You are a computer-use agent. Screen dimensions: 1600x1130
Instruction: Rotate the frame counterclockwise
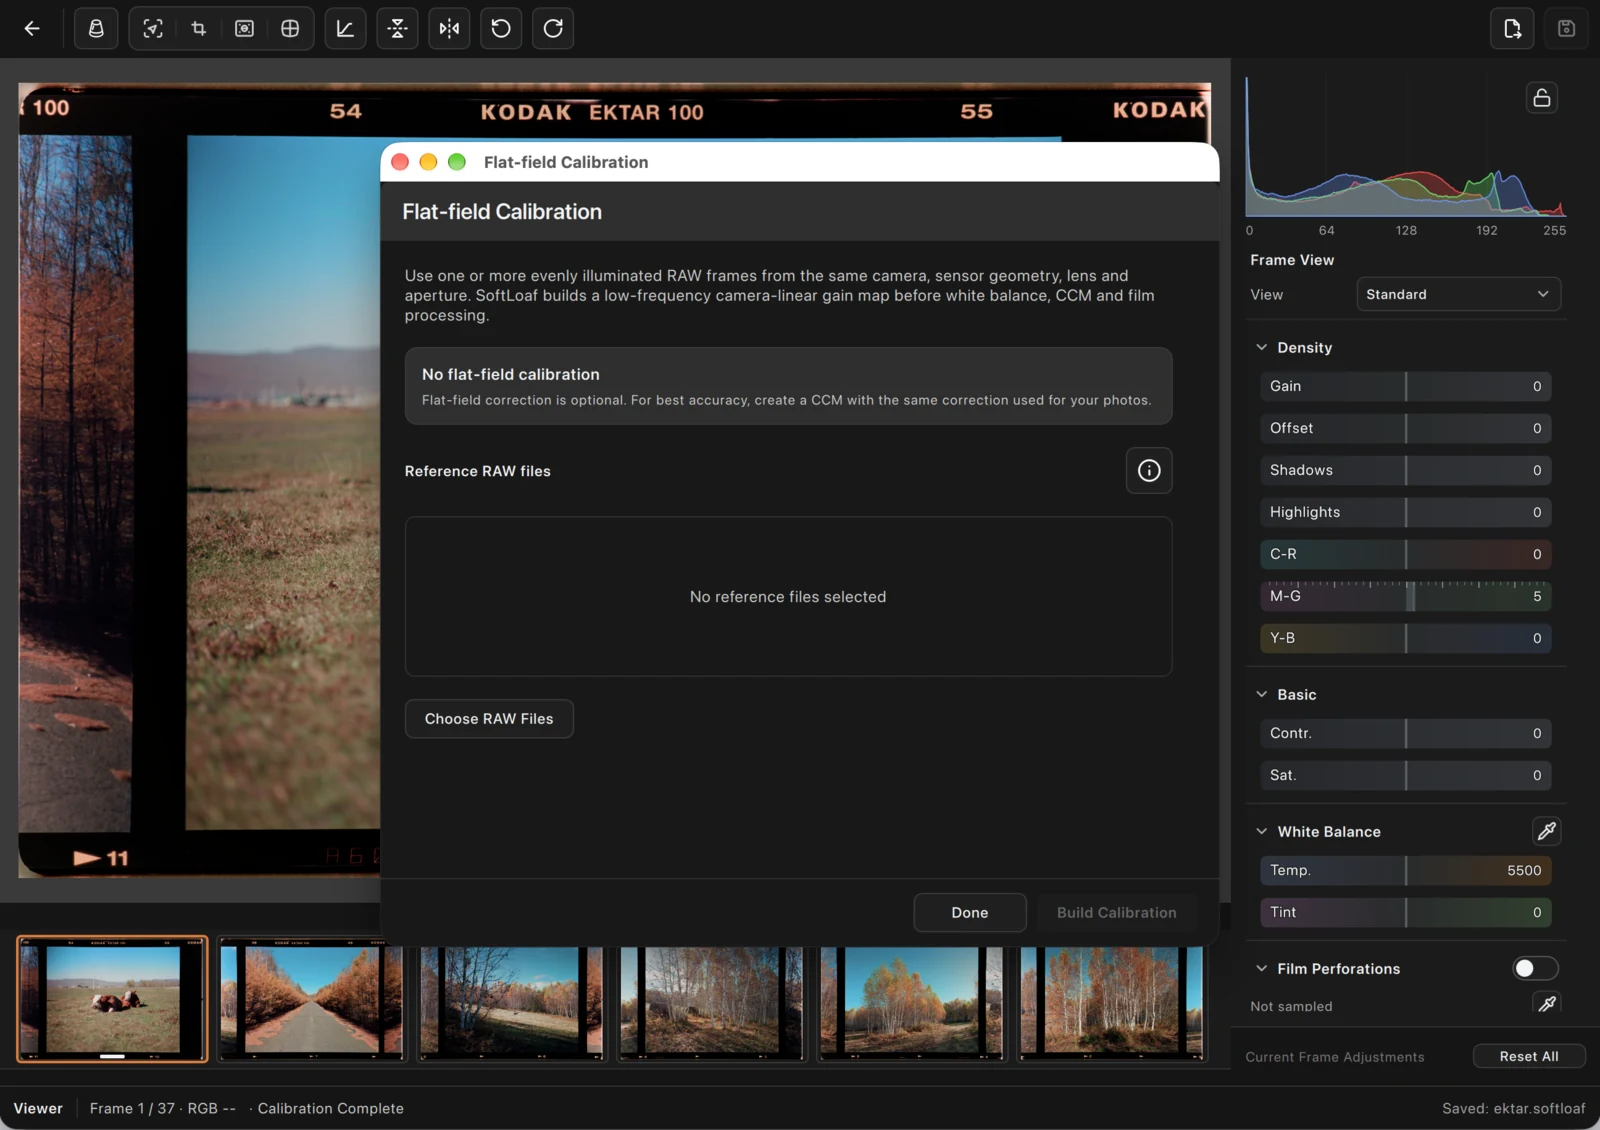501,29
